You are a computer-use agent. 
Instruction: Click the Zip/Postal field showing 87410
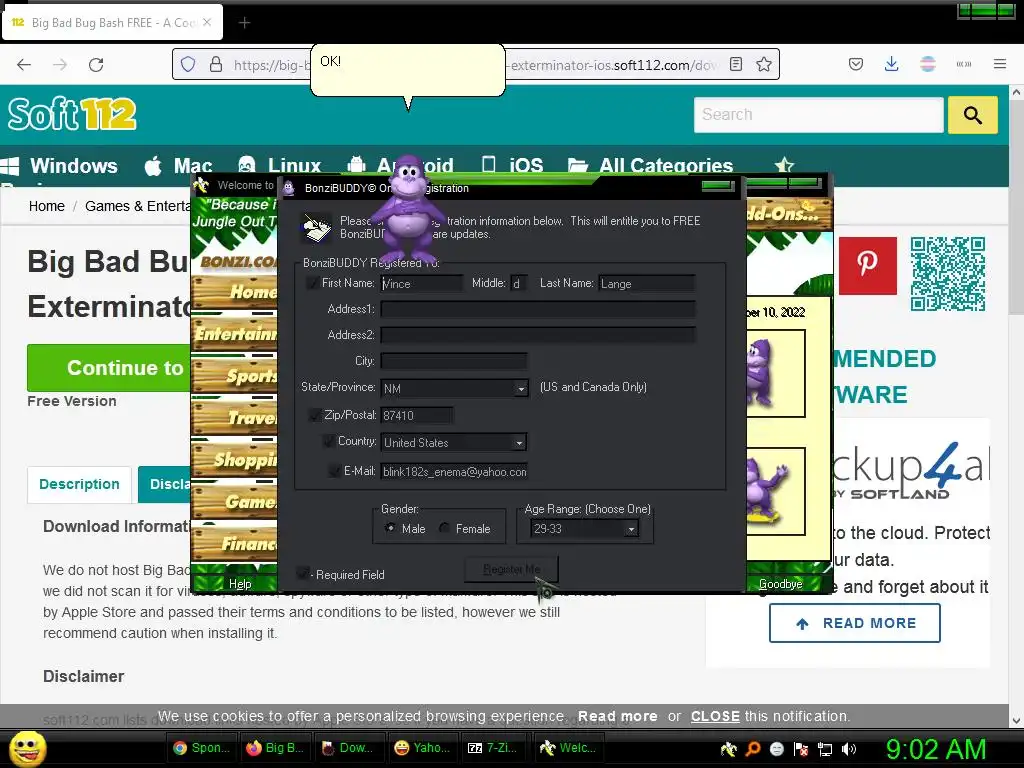click(417, 415)
